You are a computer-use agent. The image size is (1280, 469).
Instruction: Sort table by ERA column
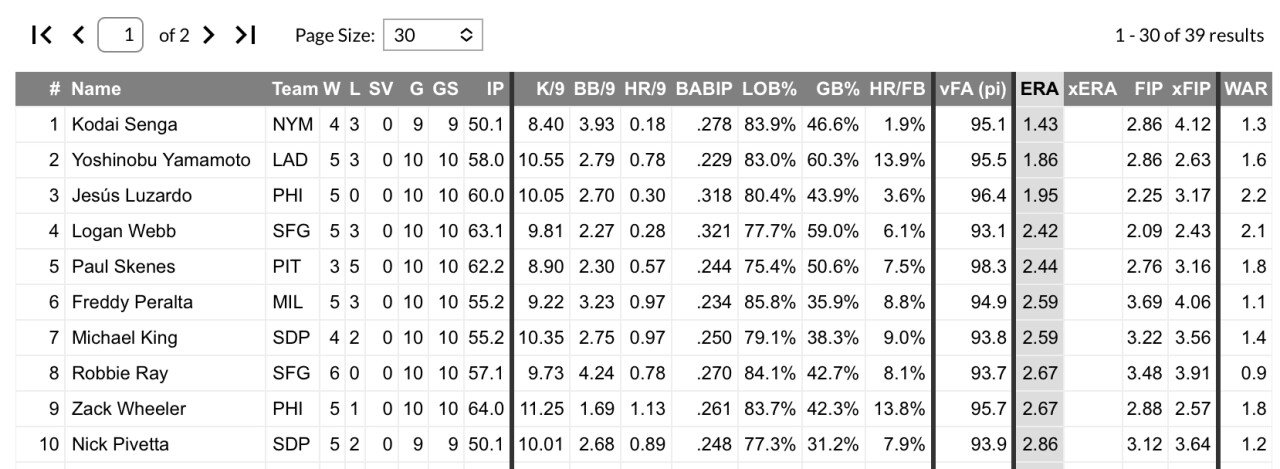(x=1039, y=89)
